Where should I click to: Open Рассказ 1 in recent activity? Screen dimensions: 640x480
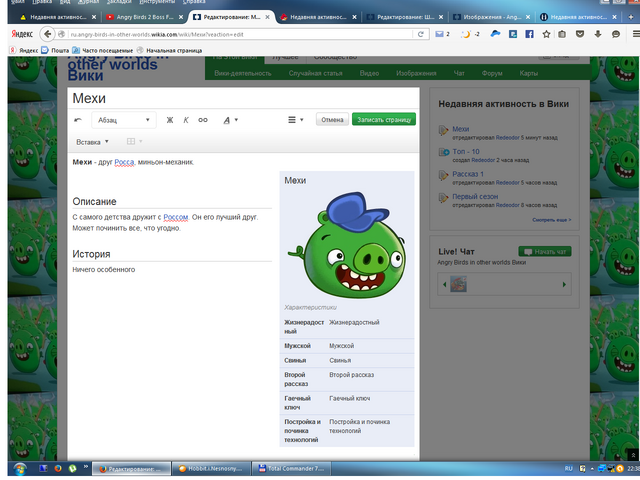coord(468,174)
